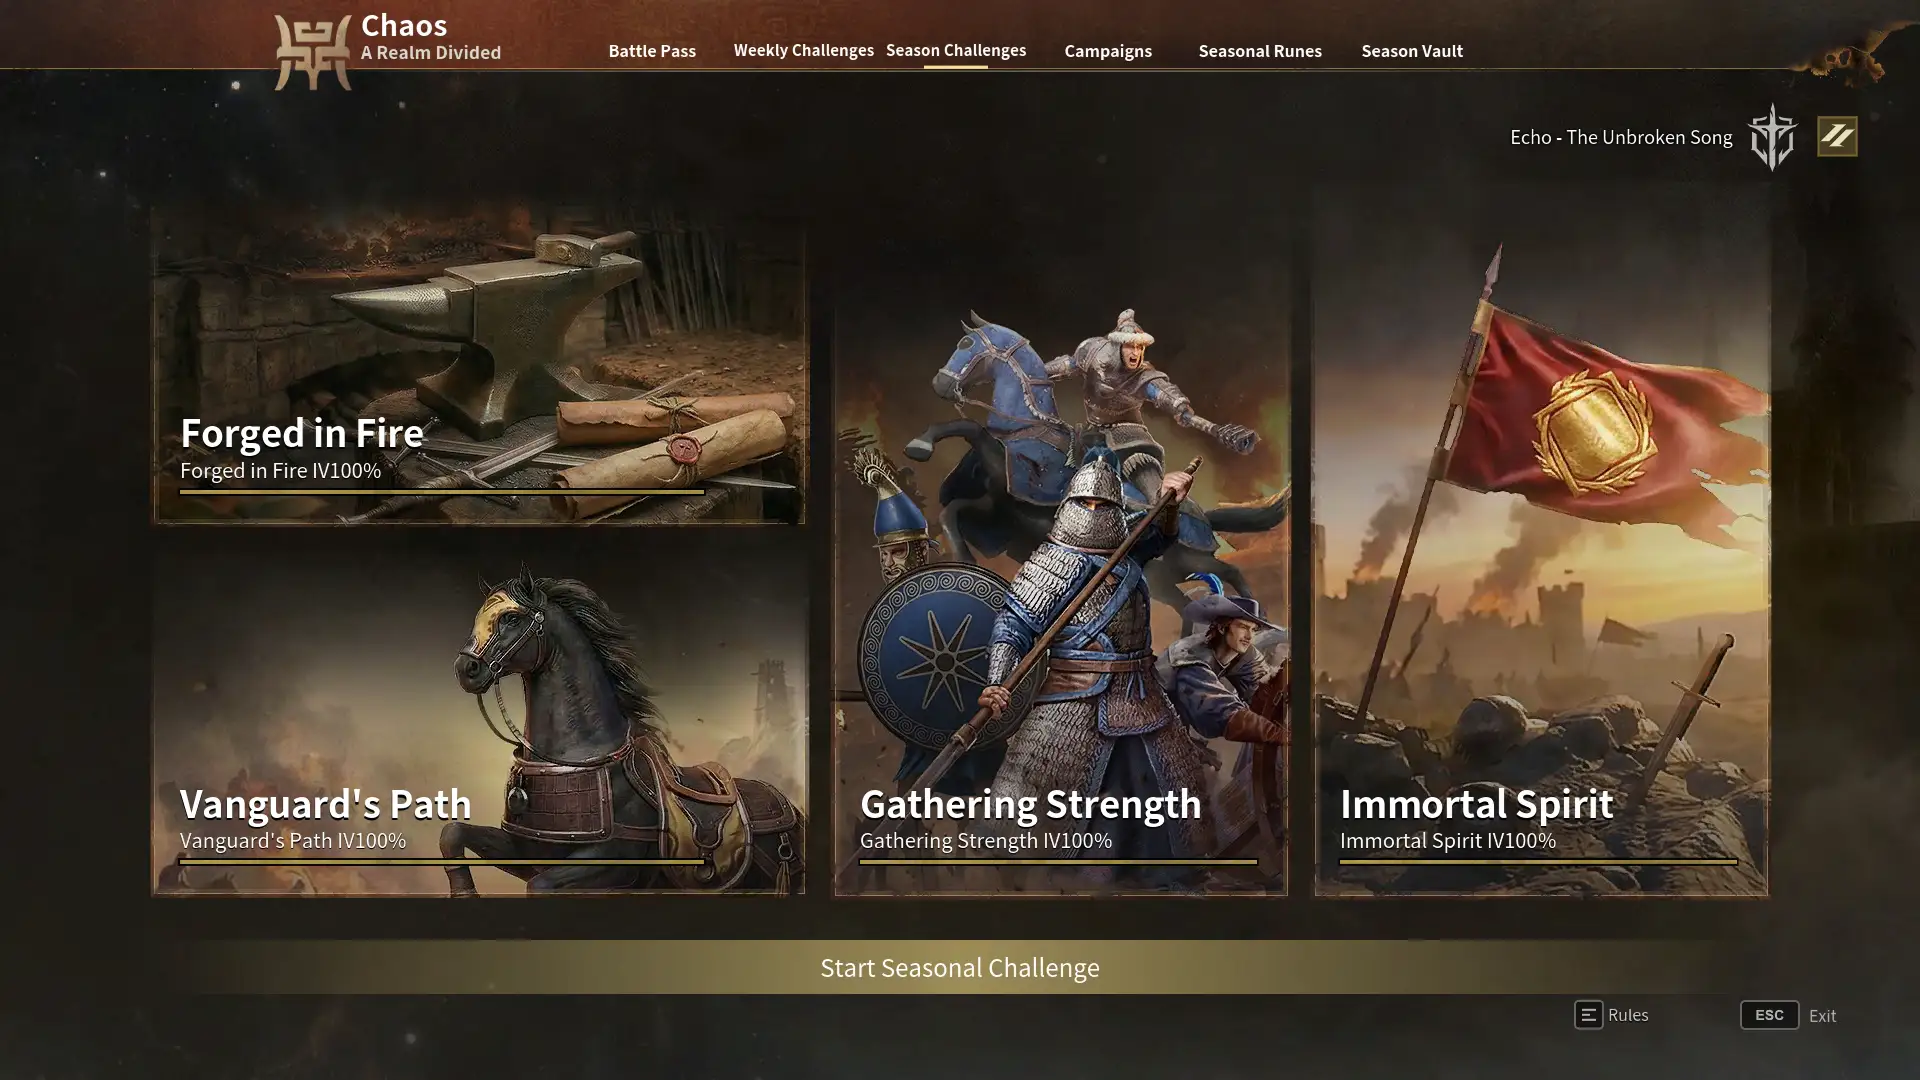Select the Season Challenges tab
Viewport: 1920px width, 1080px height.
[956, 50]
